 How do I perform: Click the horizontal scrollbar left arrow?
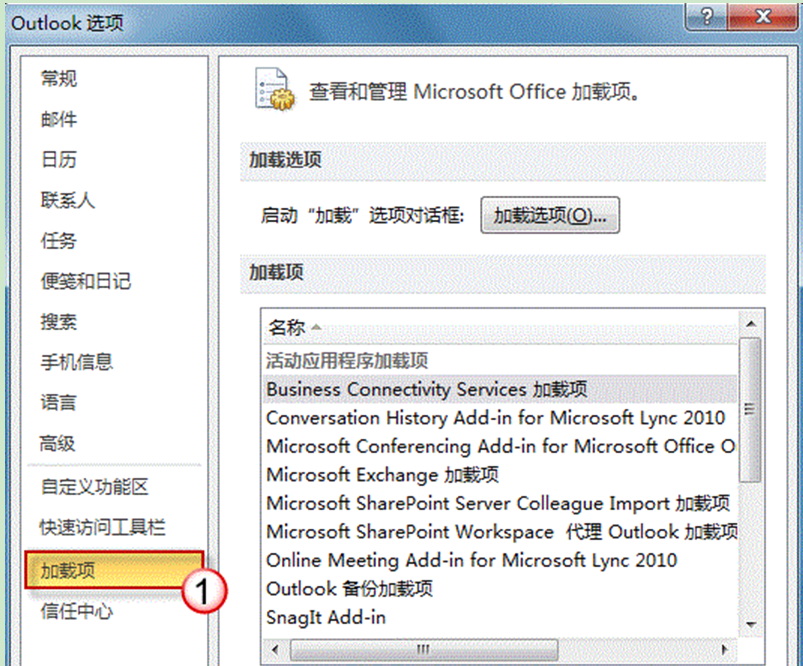coord(271,650)
